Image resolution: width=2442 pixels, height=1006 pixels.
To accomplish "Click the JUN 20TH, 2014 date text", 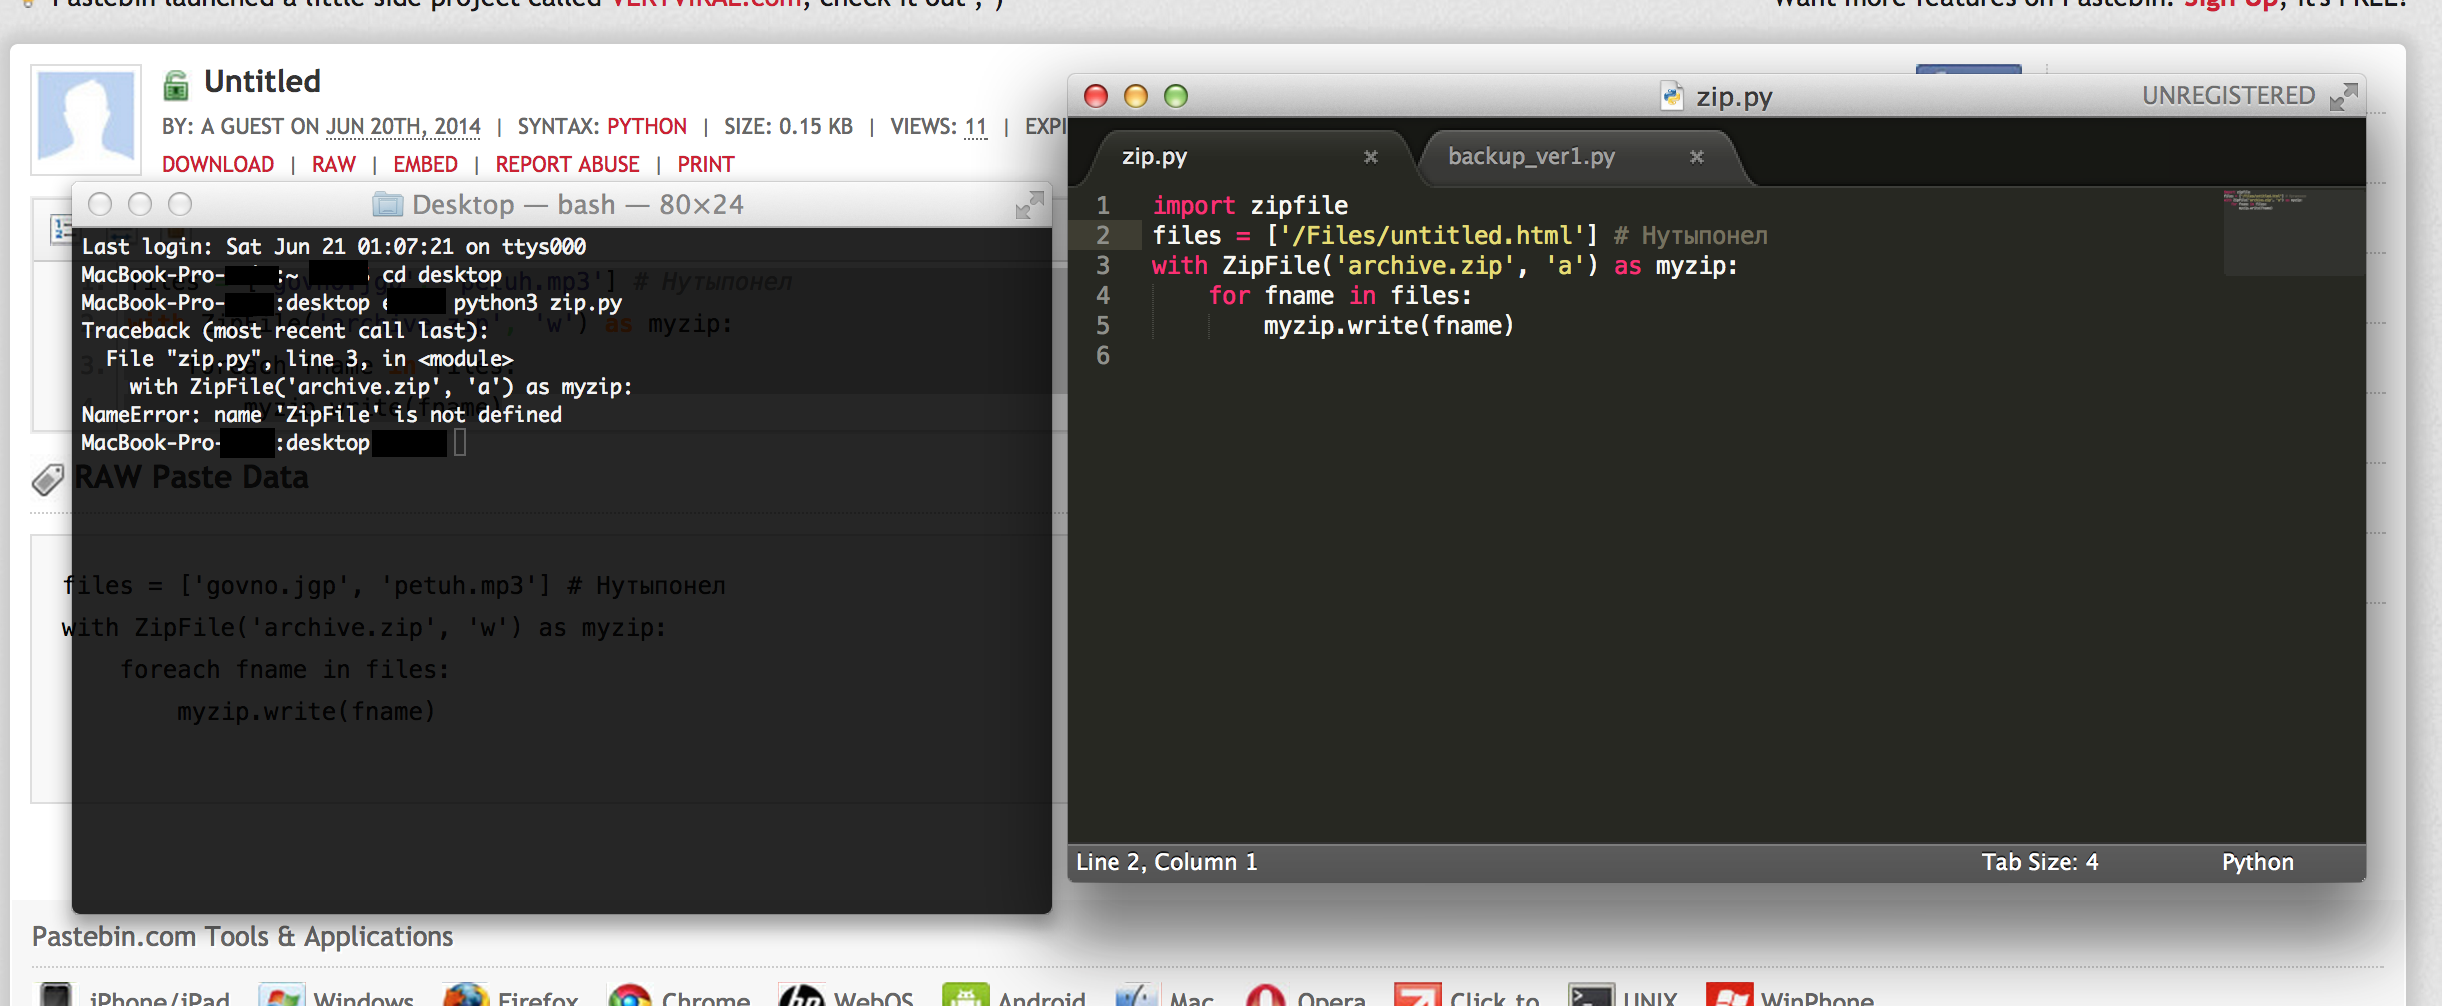I will [x=403, y=126].
